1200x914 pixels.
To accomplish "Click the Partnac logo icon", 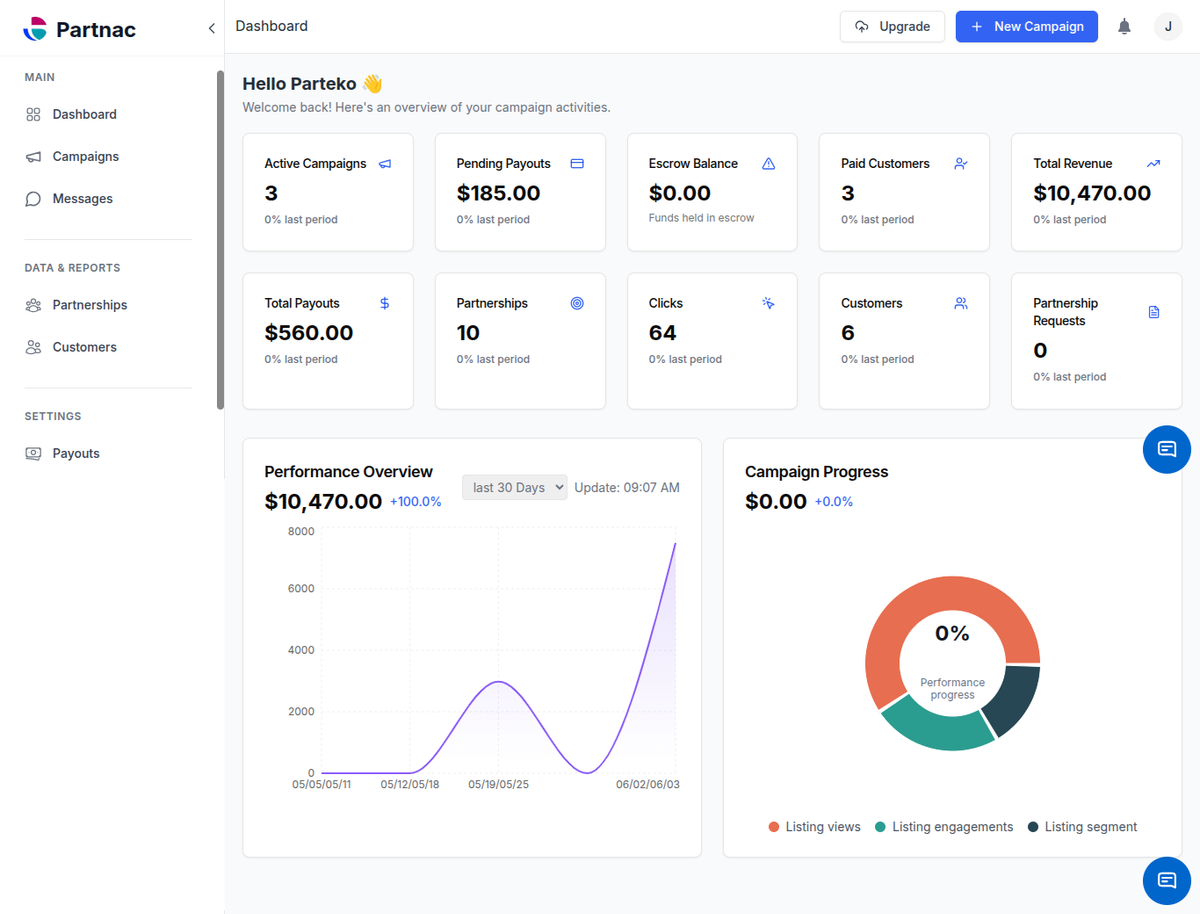I will 35,29.
